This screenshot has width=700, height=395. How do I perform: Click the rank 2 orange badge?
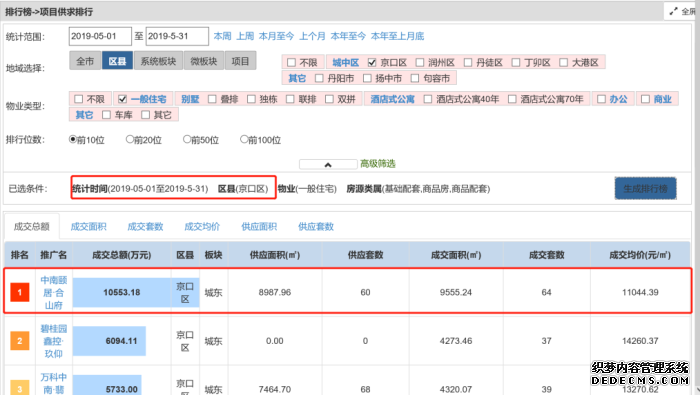click(20, 341)
